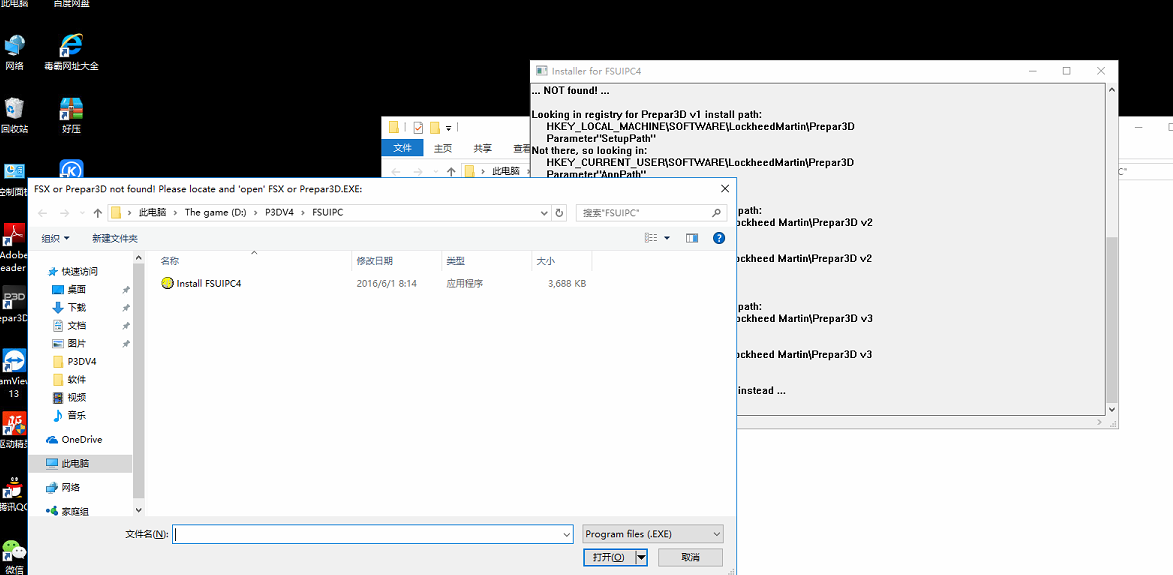Select the 微信 desktop icon
Image resolution: width=1173 pixels, height=575 pixels.
(x=13, y=556)
